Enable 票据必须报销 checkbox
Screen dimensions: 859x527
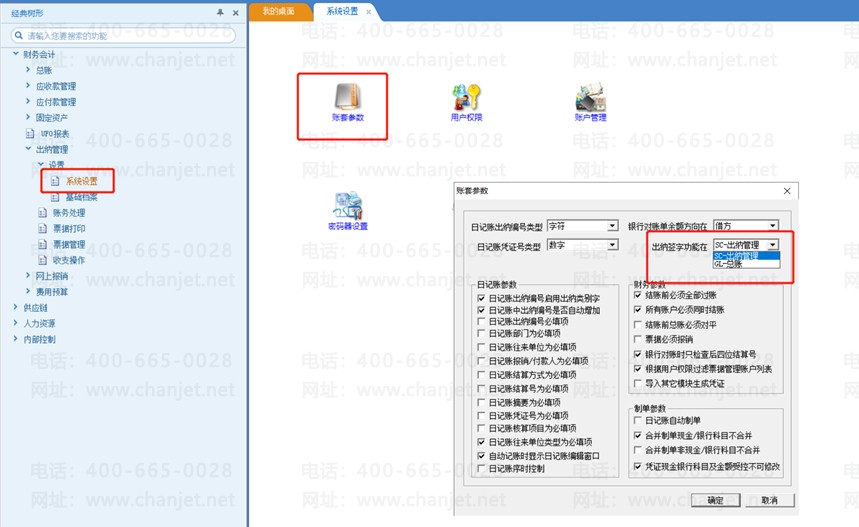638,339
